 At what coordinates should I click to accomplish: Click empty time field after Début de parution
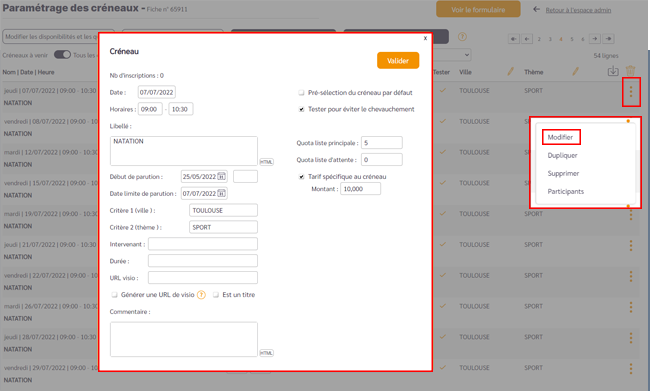pos(245,177)
